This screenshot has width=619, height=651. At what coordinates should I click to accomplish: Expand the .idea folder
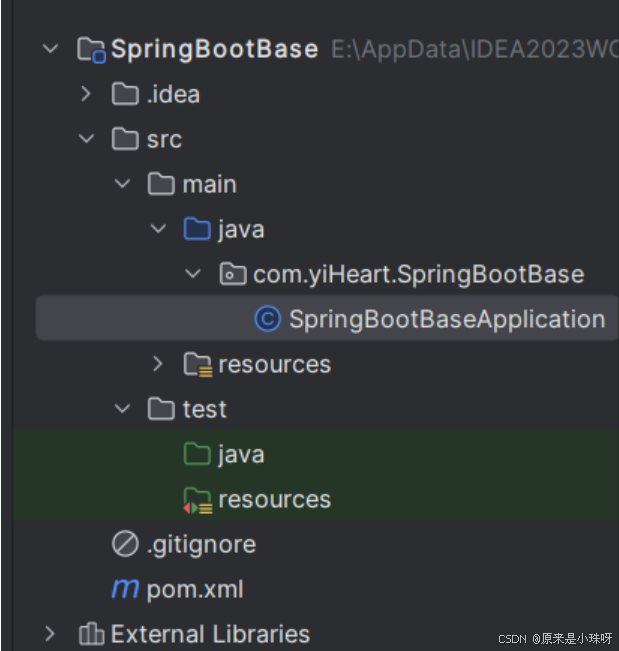(86, 94)
